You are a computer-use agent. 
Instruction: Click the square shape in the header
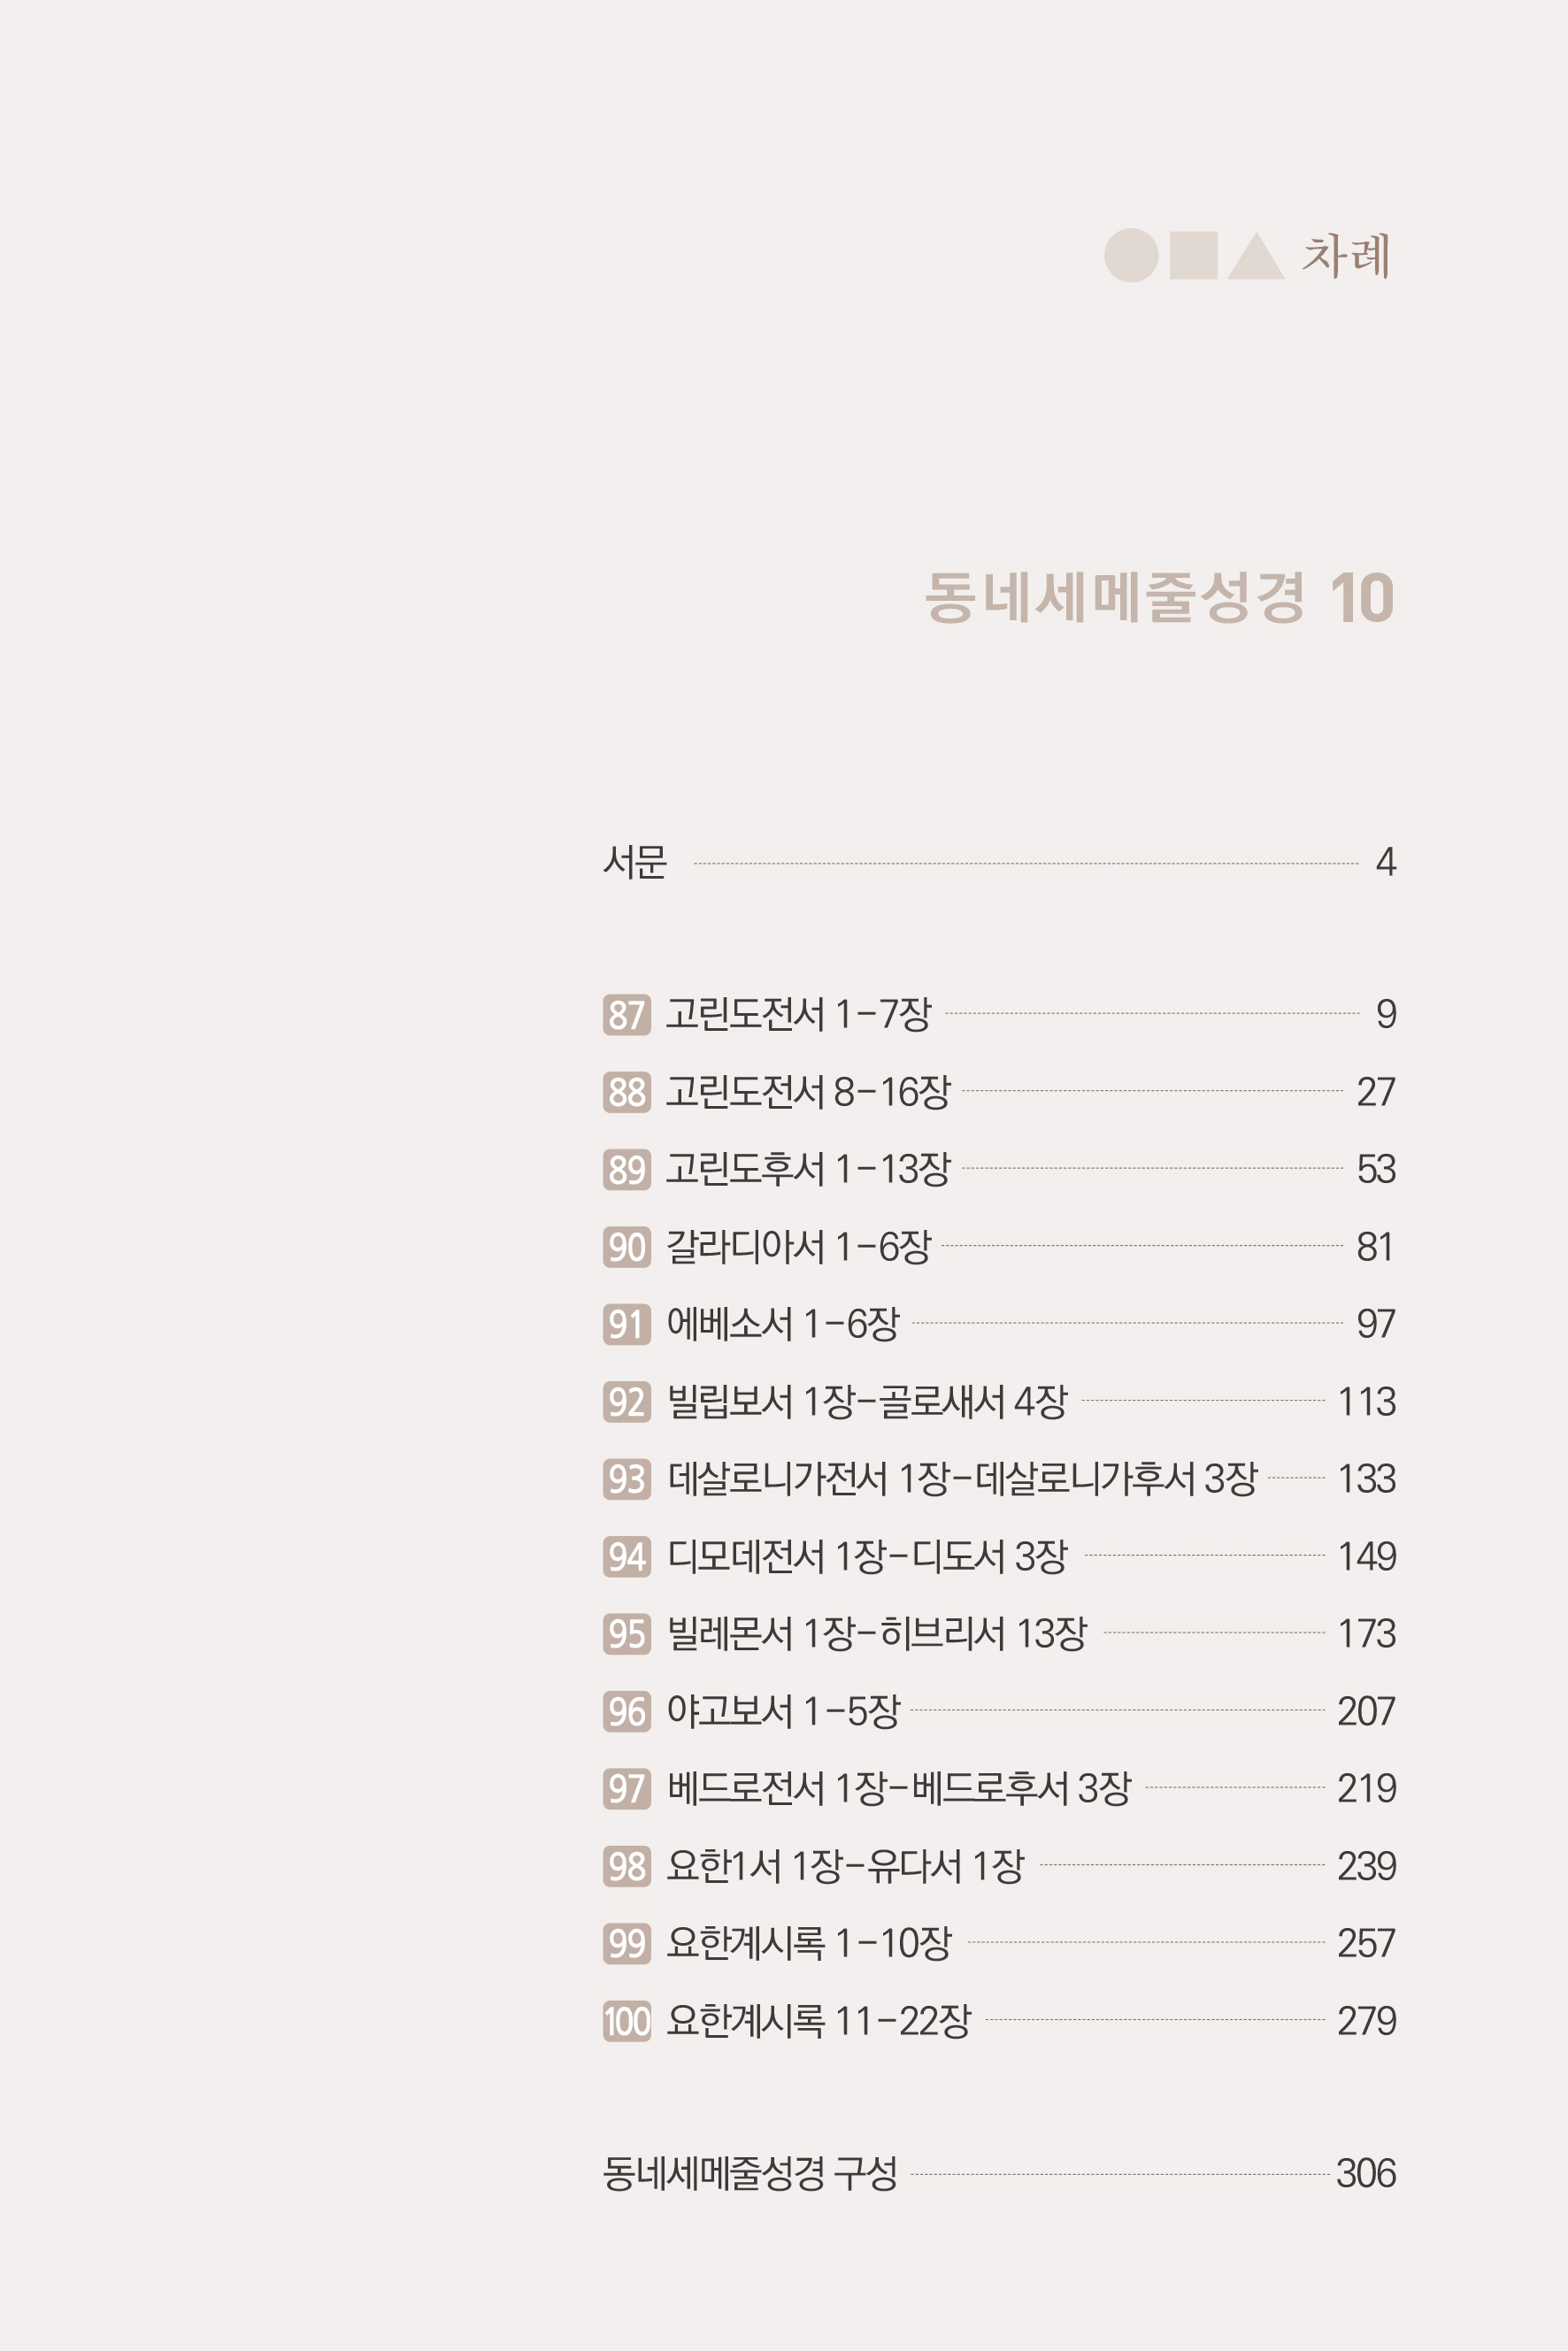(1193, 256)
